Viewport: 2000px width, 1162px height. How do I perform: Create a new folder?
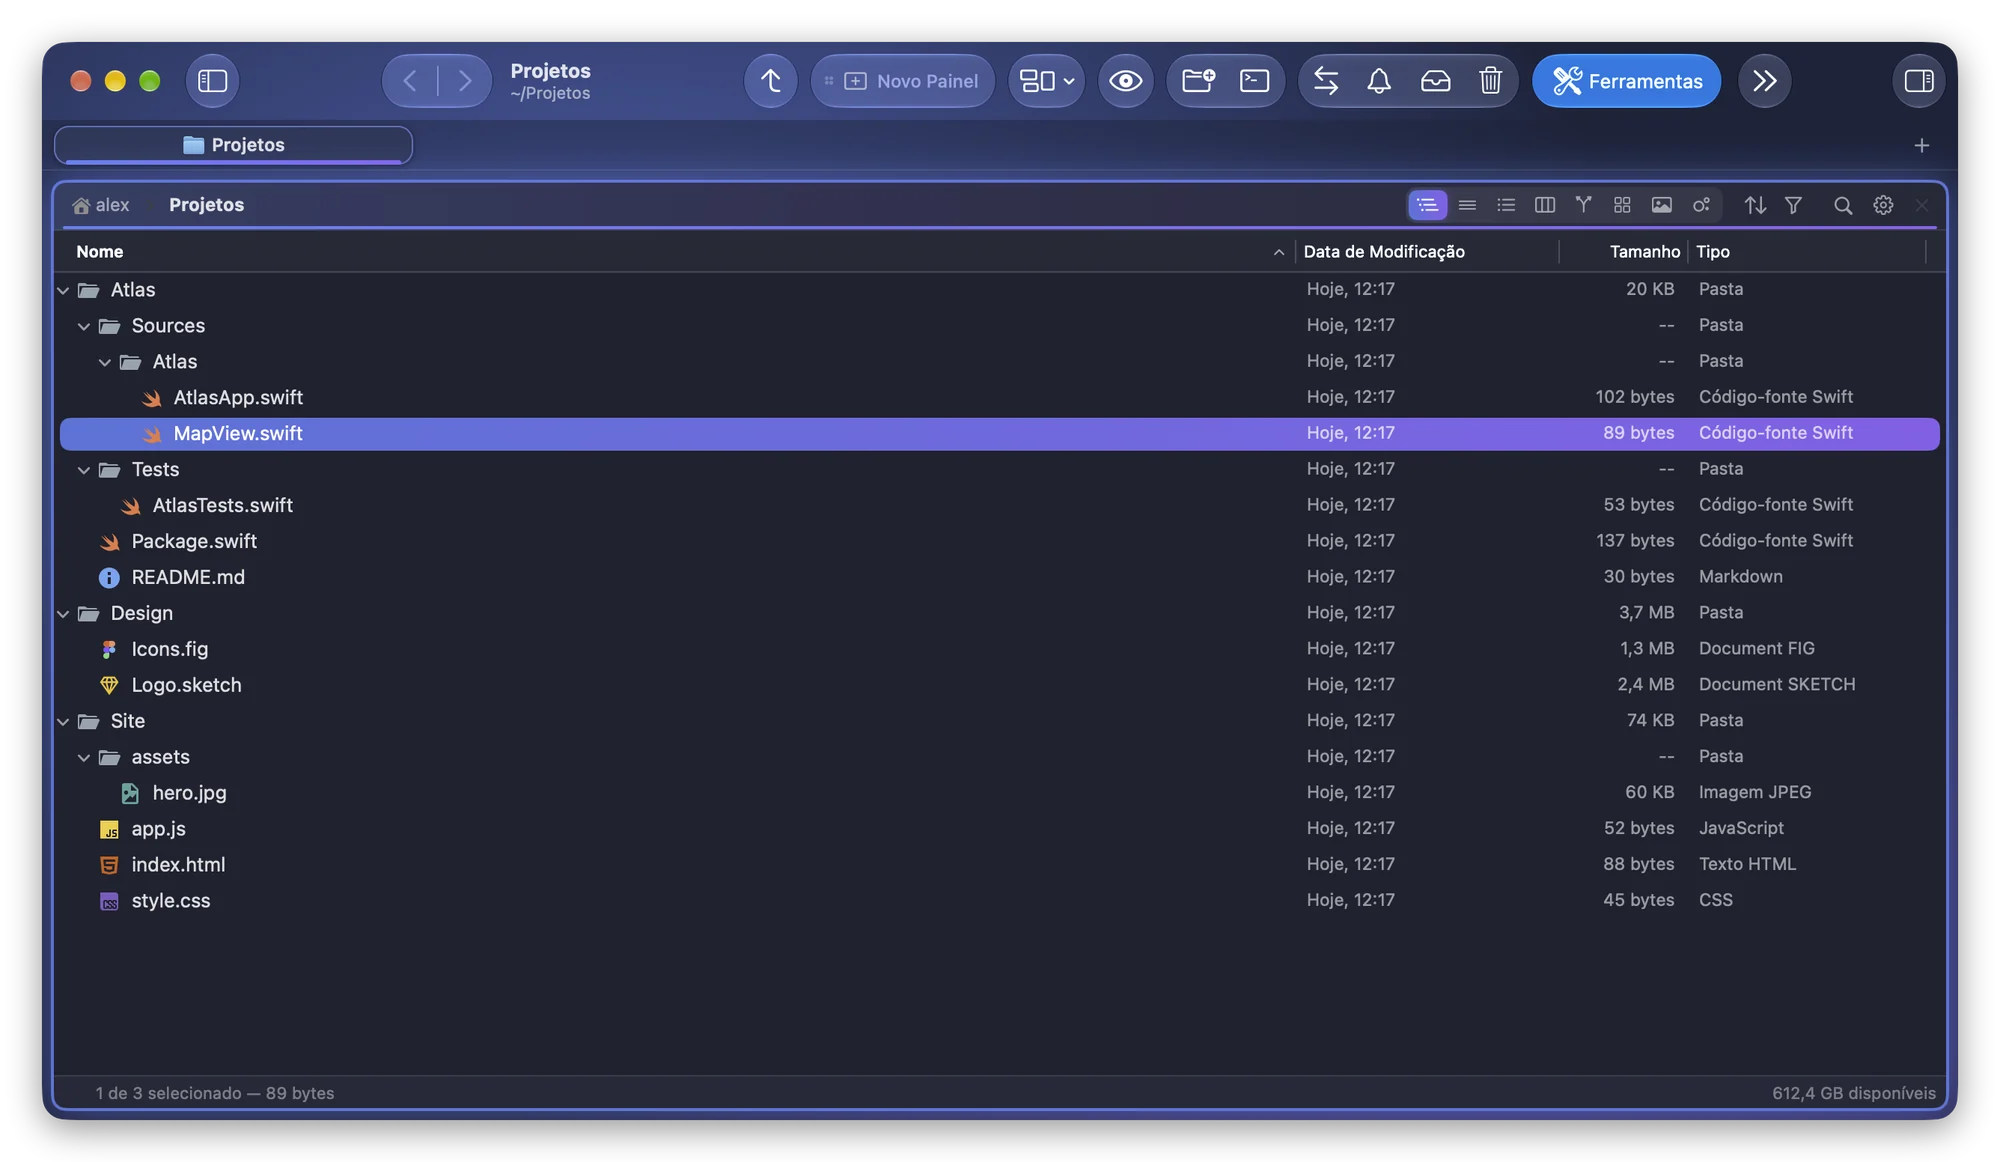click(1198, 81)
